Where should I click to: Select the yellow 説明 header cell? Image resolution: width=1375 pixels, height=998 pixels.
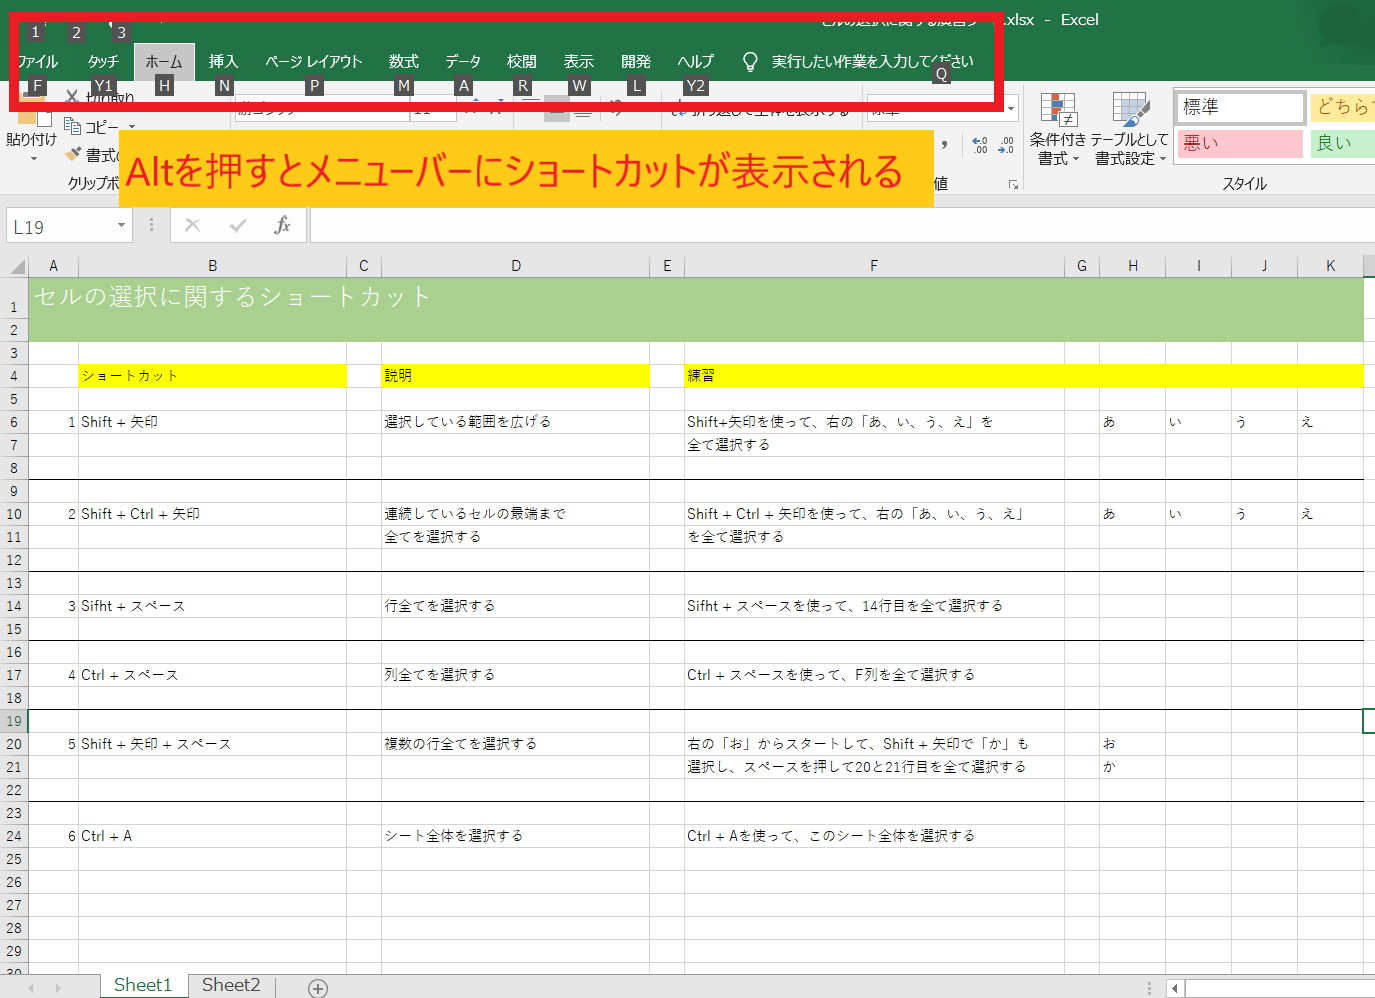(x=515, y=376)
